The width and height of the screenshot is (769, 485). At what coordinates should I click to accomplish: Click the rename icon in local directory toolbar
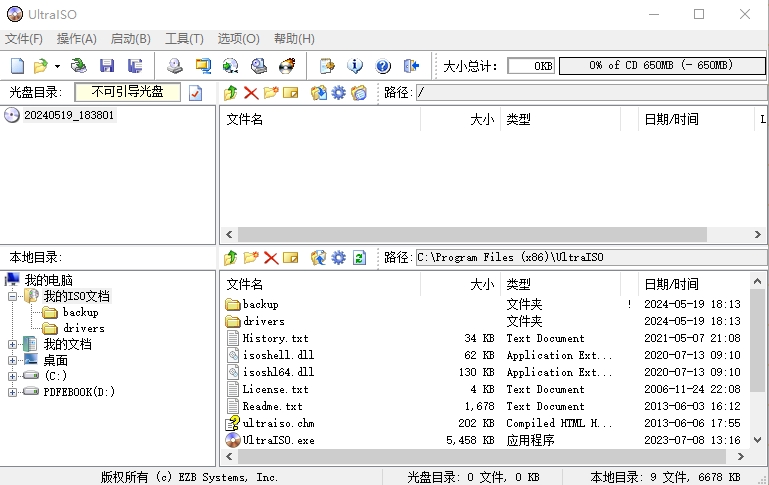tap(290, 257)
